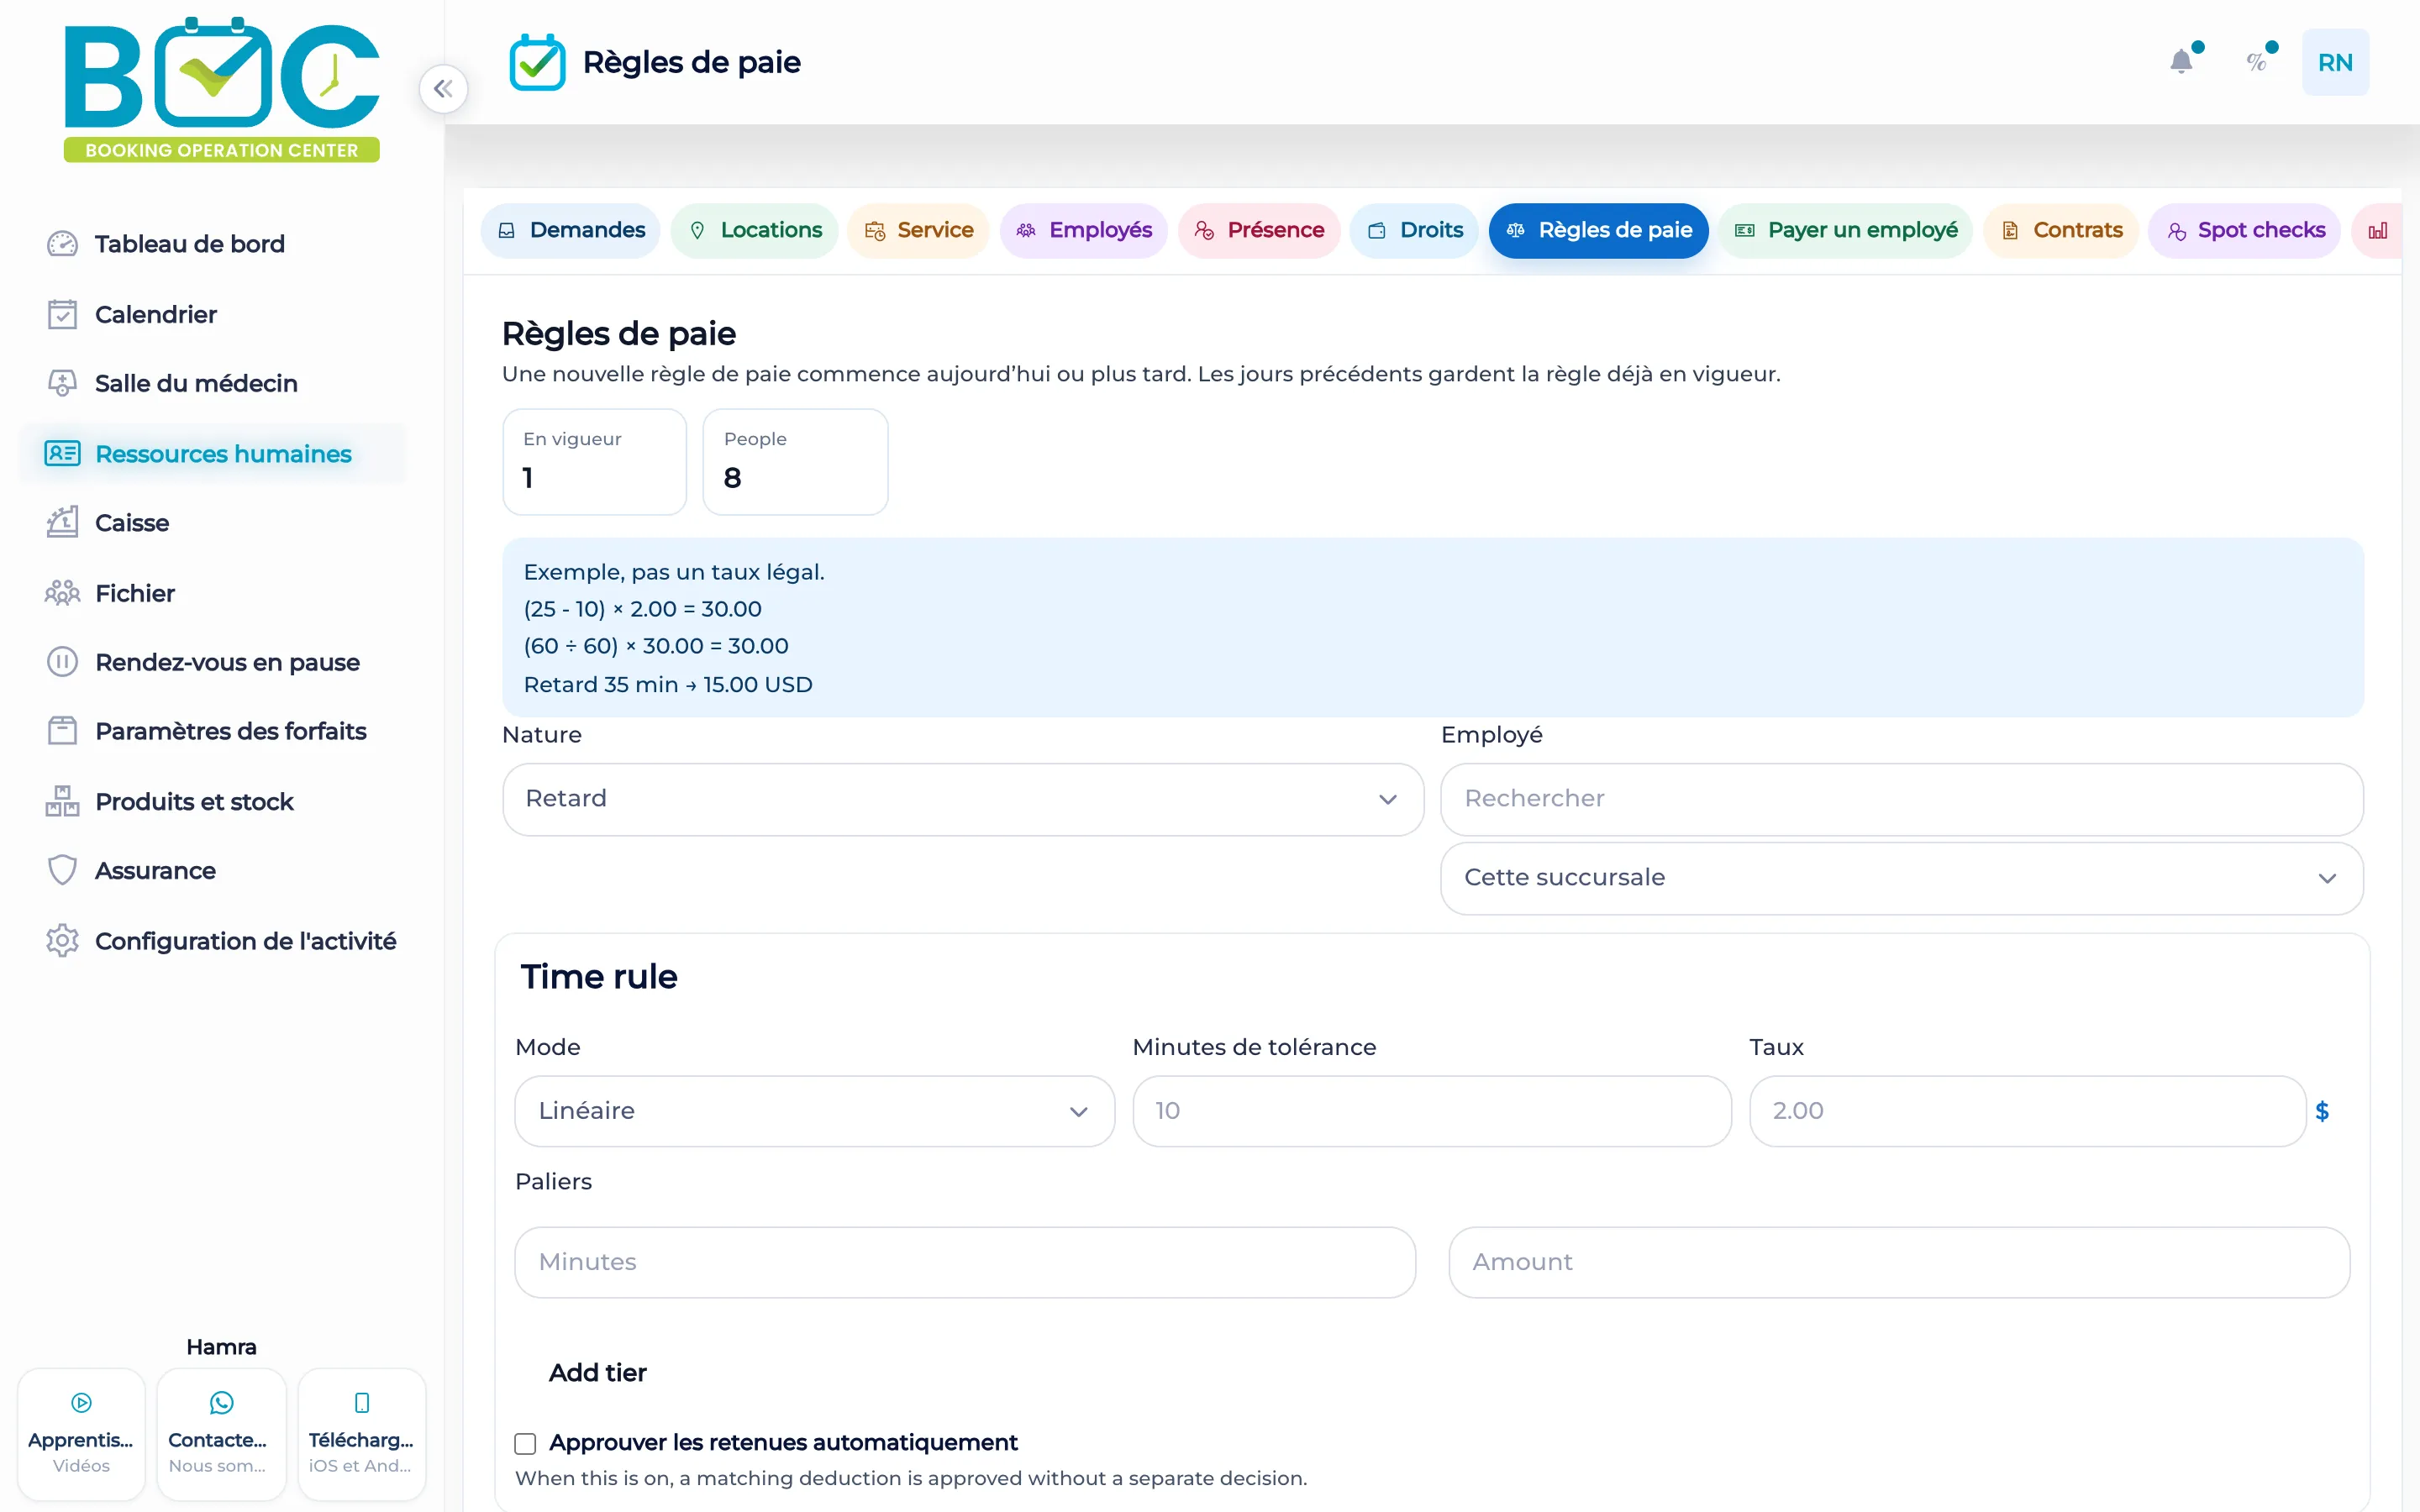The width and height of the screenshot is (2420, 1512).
Task: Open the Apprentissage Vidéos card
Action: tap(81, 1434)
